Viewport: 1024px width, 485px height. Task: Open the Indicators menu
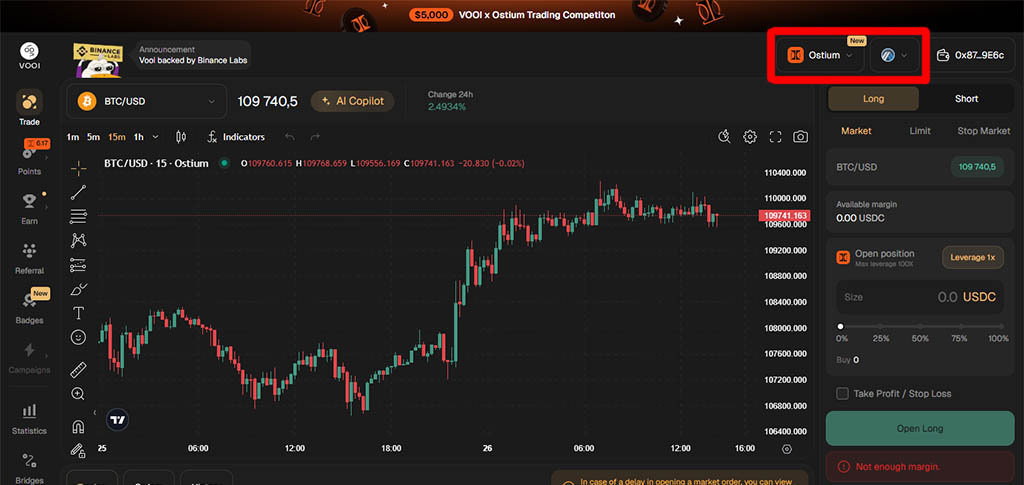236,137
